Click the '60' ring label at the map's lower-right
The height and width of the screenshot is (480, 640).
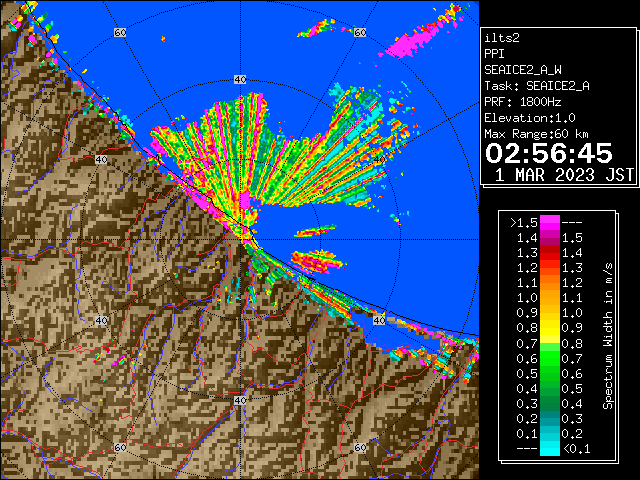pos(360,447)
